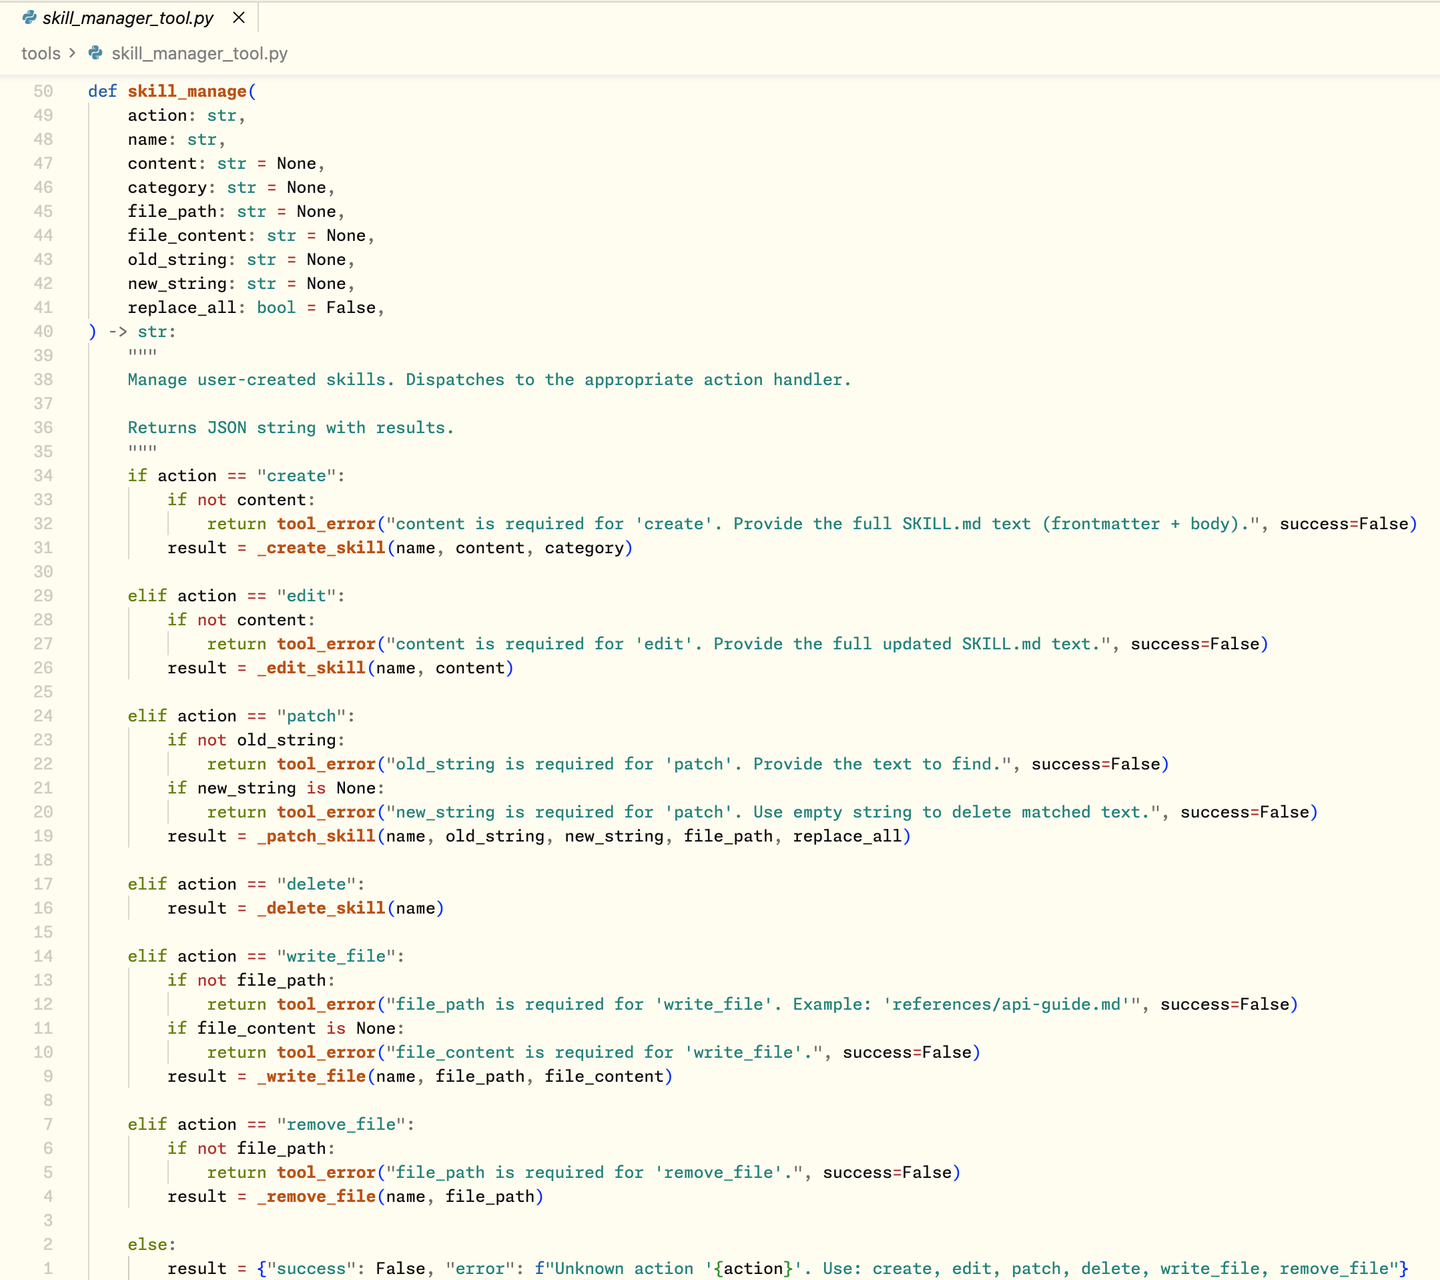
Task: Click line number 50 in the gutter
Action: click(x=43, y=91)
